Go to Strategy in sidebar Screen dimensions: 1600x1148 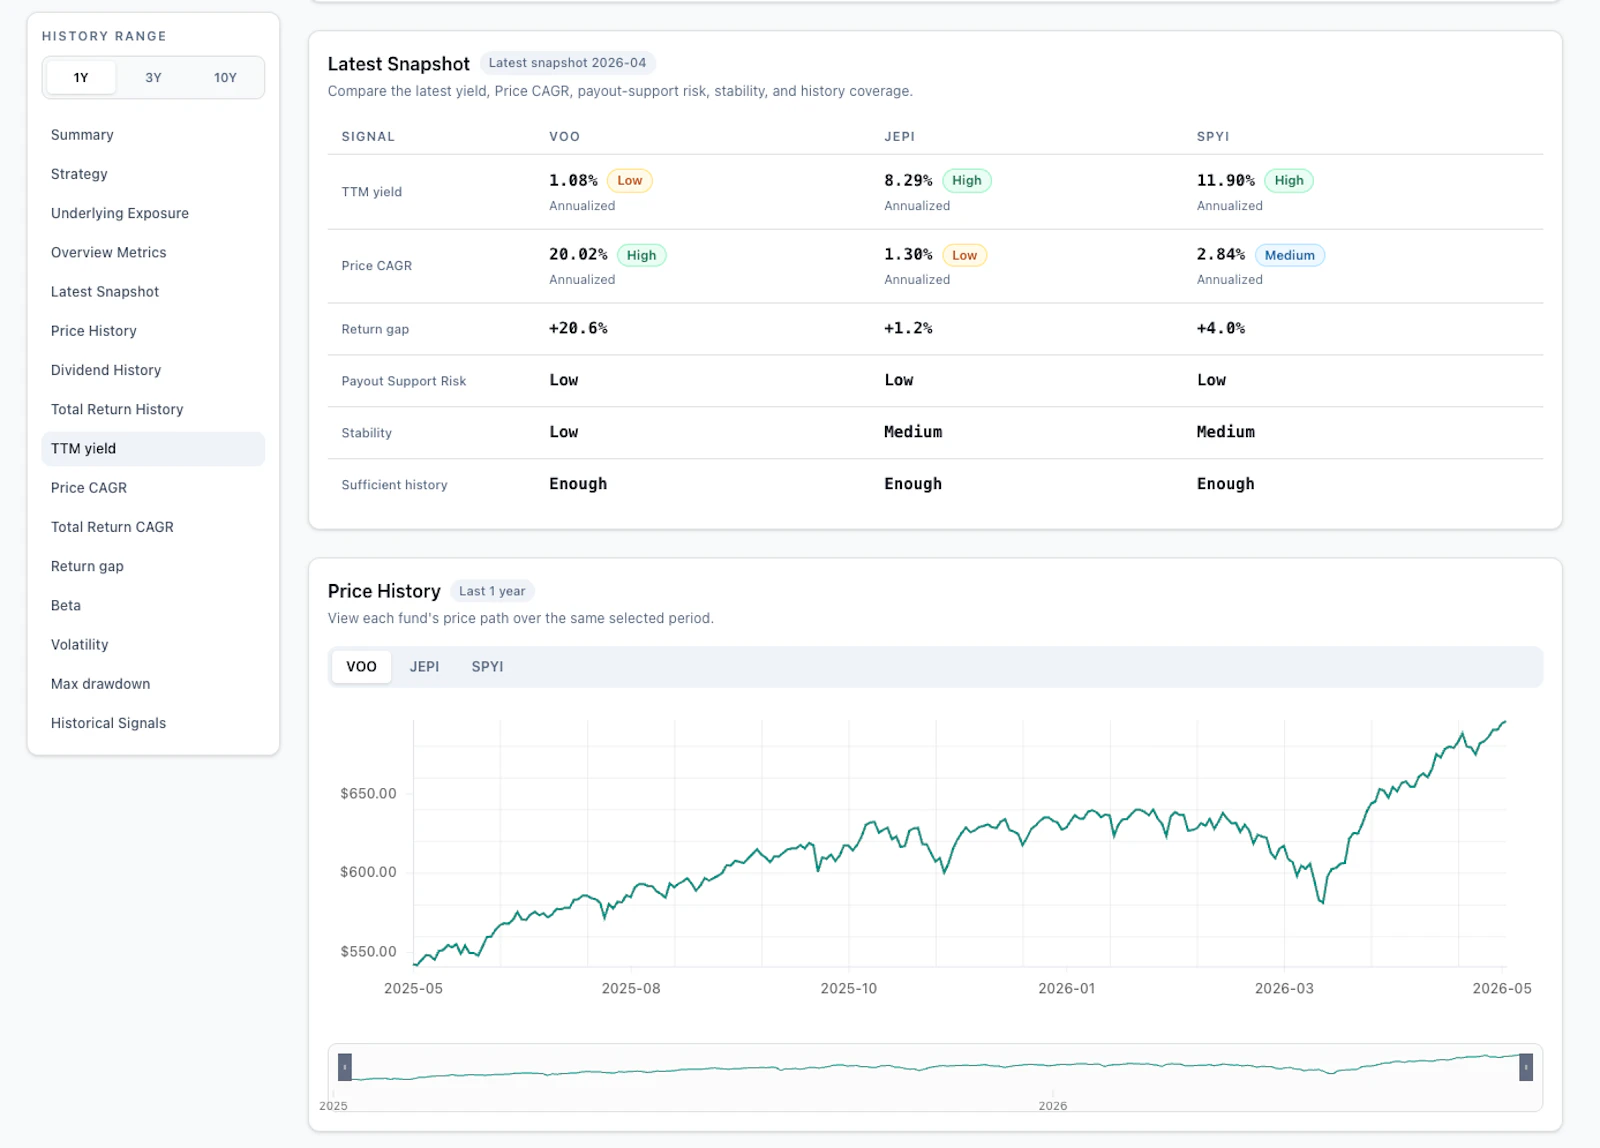(x=153, y=174)
